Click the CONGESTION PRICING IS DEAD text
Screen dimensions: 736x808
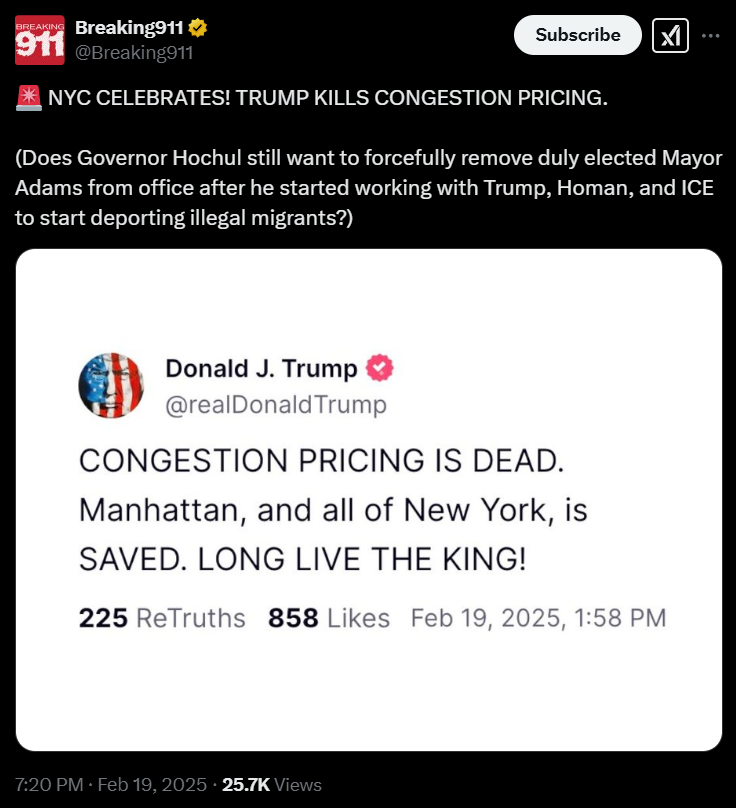322,460
